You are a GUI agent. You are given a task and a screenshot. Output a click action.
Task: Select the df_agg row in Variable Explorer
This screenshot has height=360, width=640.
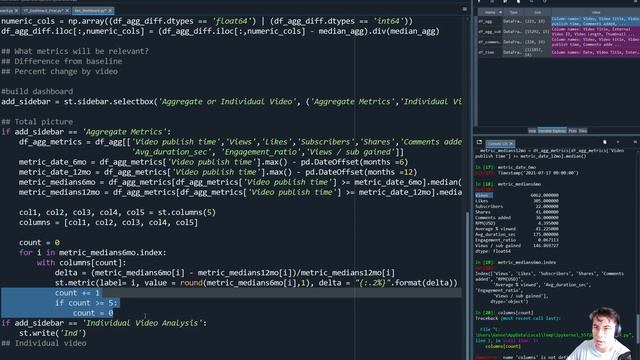pyautogui.click(x=558, y=21)
